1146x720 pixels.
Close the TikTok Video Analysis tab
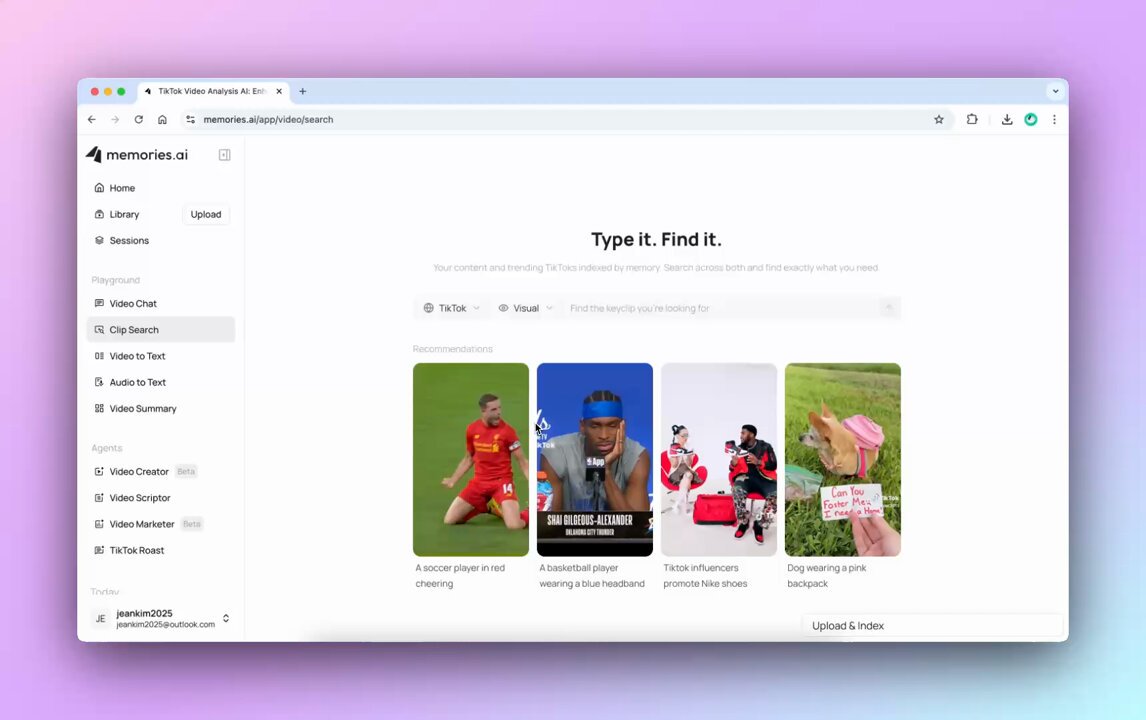click(x=279, y=91)
